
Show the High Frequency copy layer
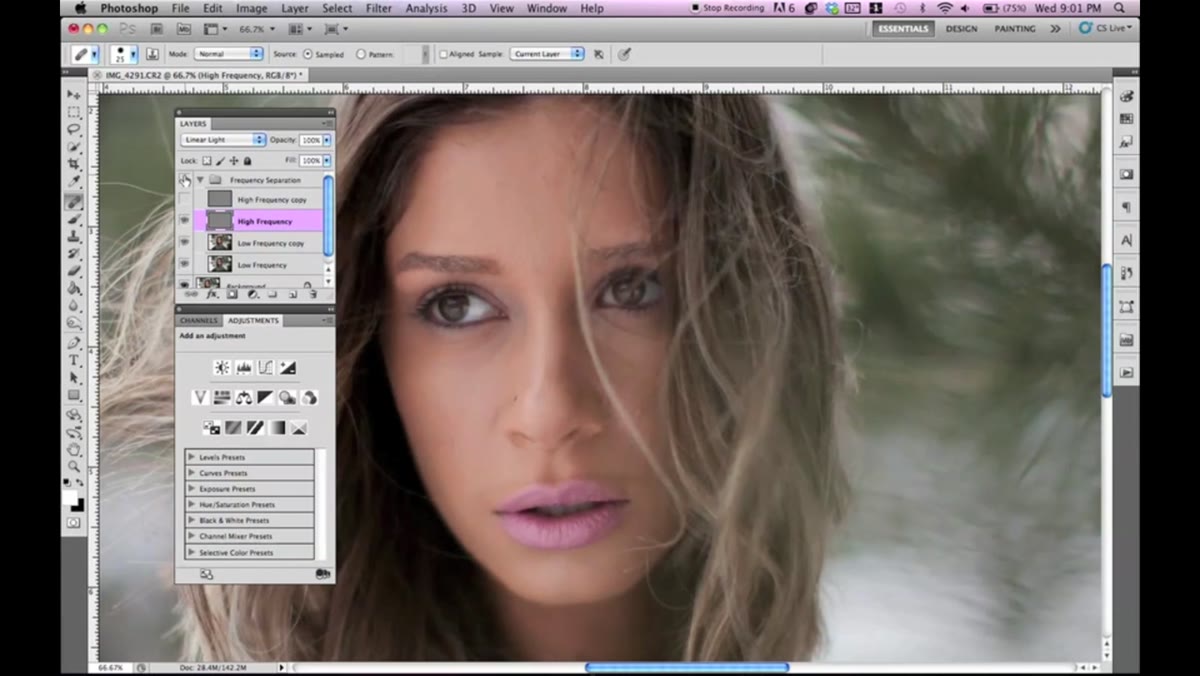[184, 200]
